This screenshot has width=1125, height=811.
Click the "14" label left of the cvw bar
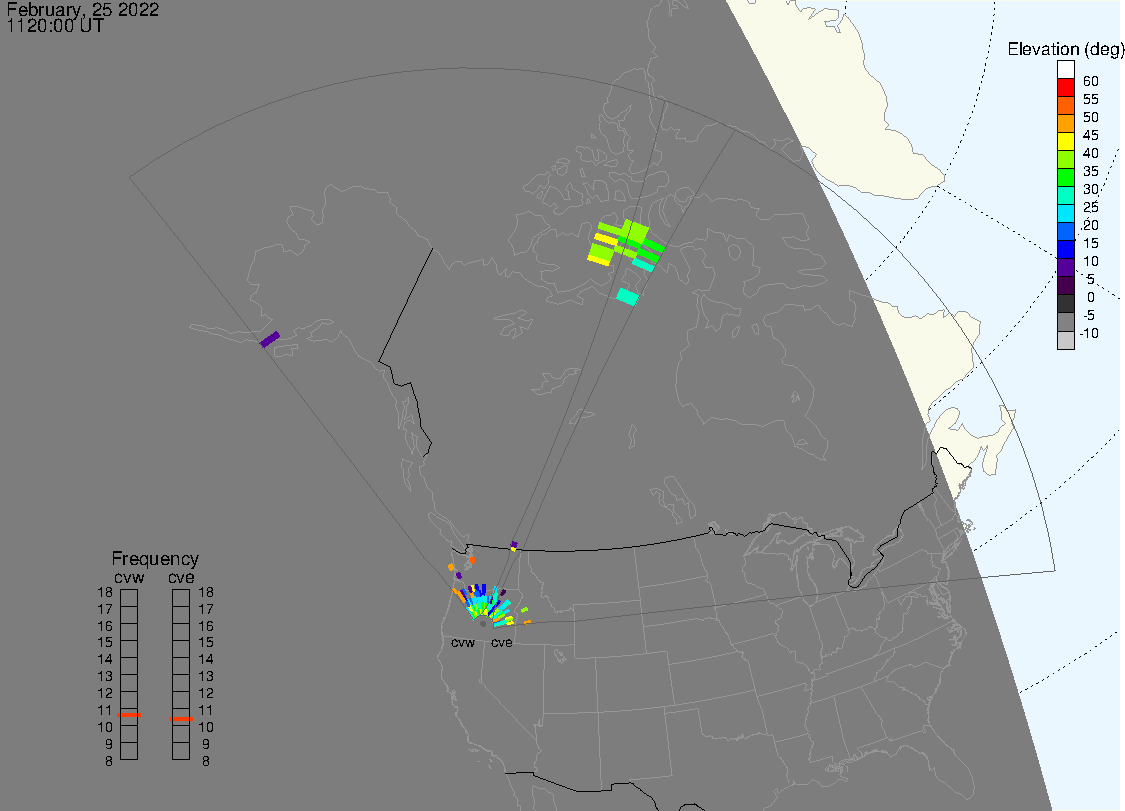click(x=105, y=659)
